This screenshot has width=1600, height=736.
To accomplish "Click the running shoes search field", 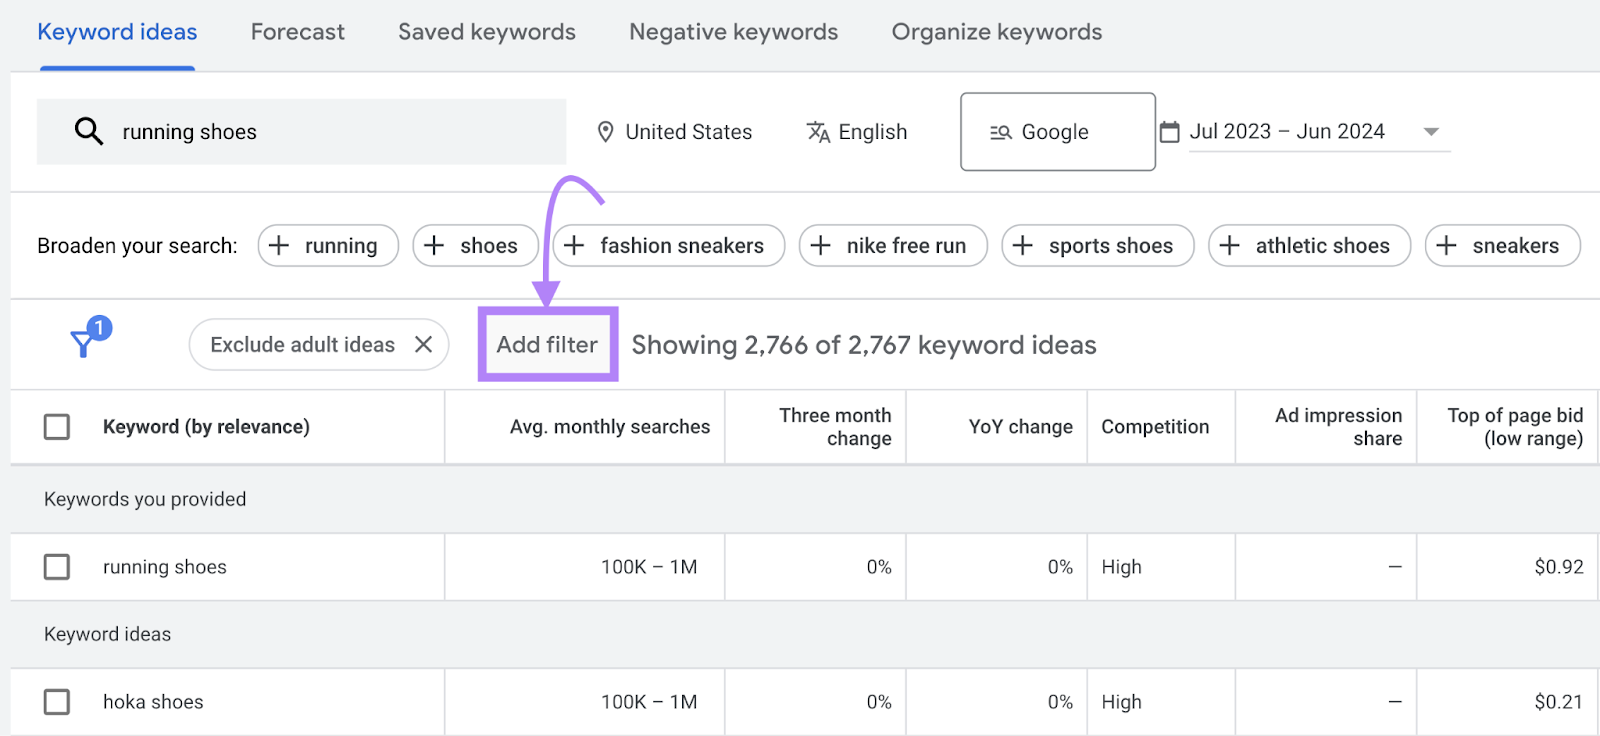I will (x=301, y=132).
